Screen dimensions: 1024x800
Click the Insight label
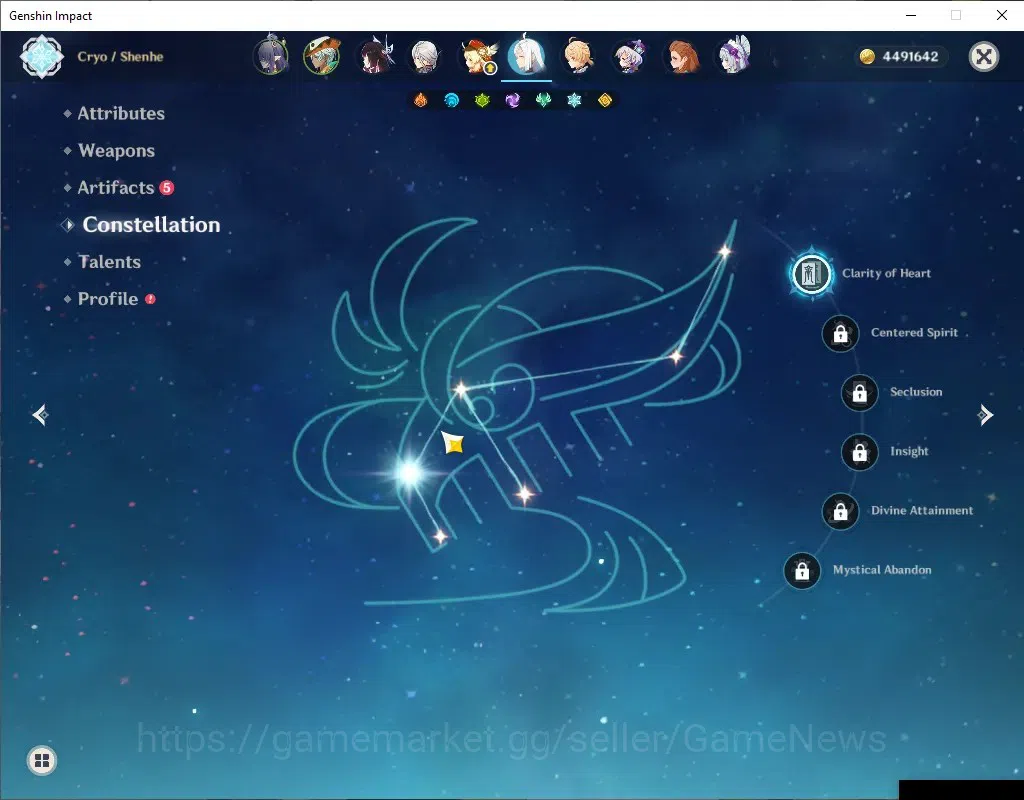pos(909,451)
